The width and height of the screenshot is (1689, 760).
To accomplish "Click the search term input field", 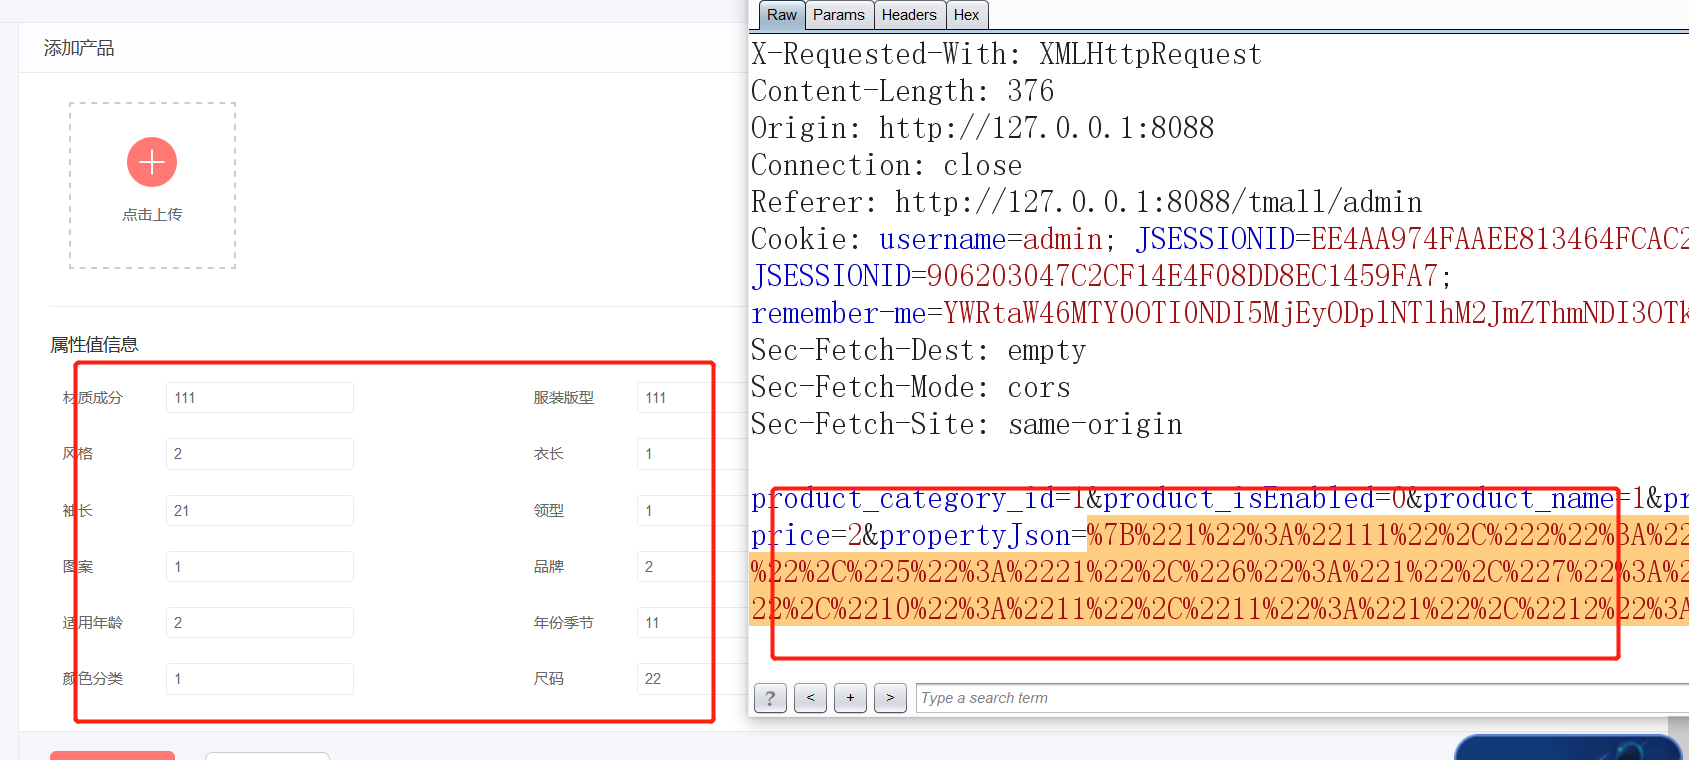I will click(x=1302, y=698).
